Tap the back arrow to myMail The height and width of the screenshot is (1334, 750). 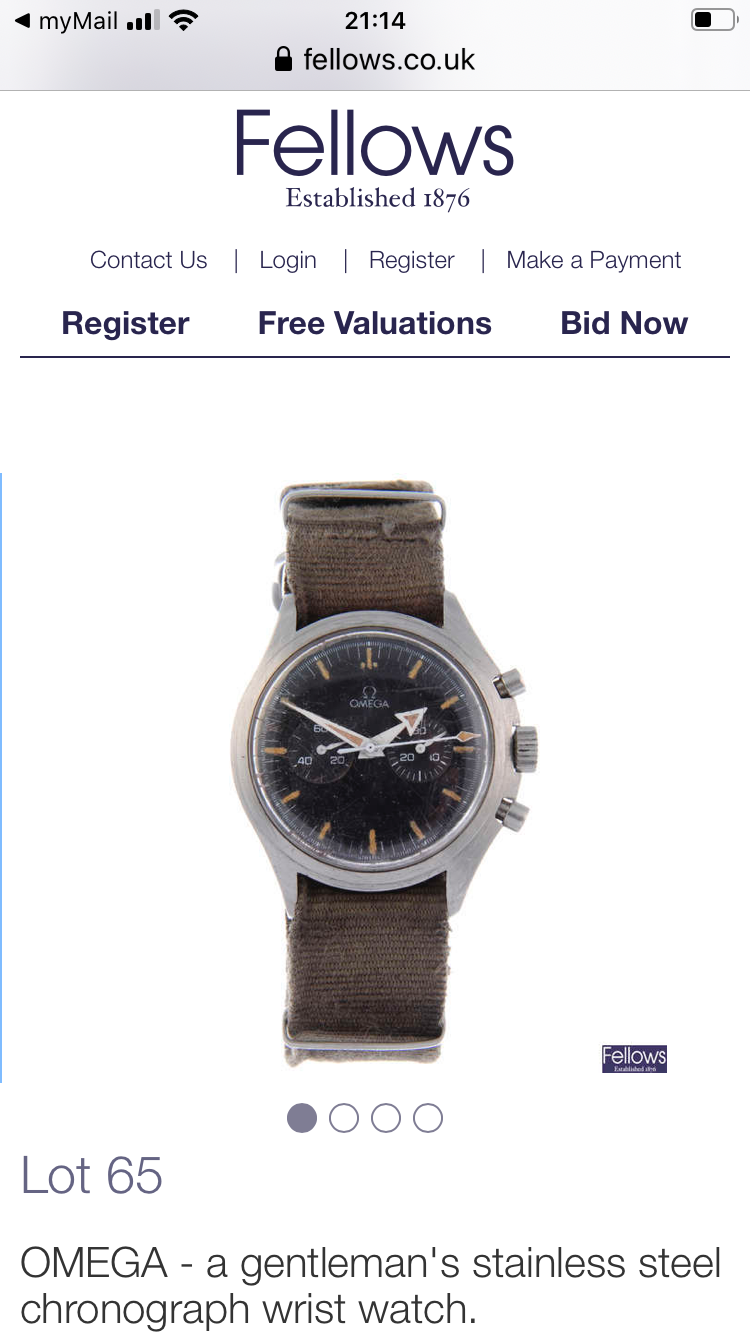23,20
